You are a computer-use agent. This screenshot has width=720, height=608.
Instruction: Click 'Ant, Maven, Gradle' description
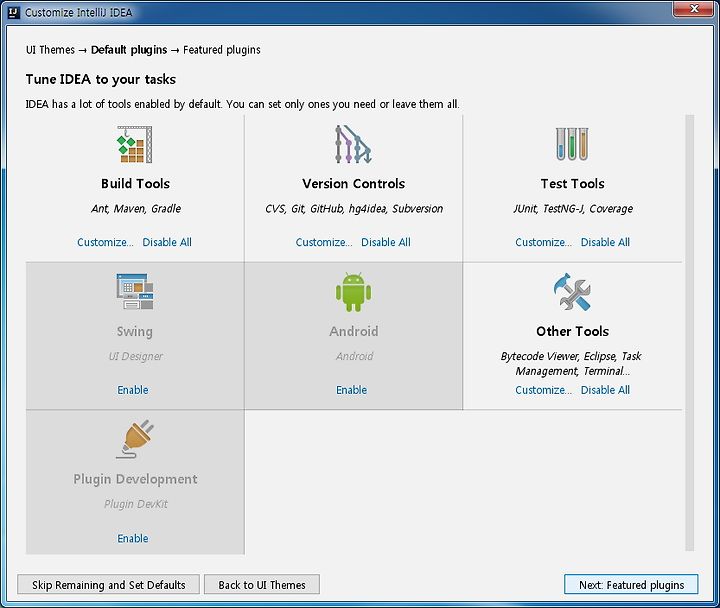click(136, 209)
